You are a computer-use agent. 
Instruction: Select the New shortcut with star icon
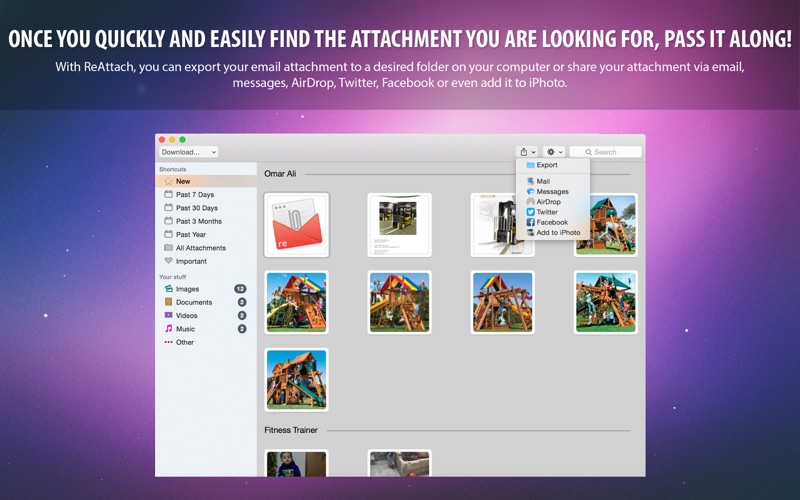click(x=206, y=181)
